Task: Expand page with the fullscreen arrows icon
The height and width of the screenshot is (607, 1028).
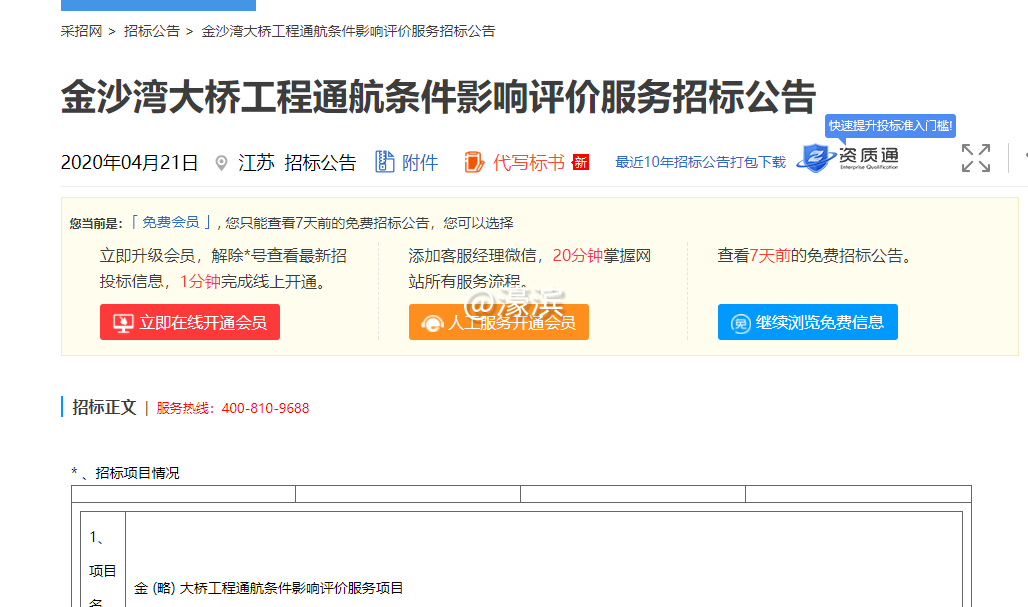Action: [x=975, y=158]
